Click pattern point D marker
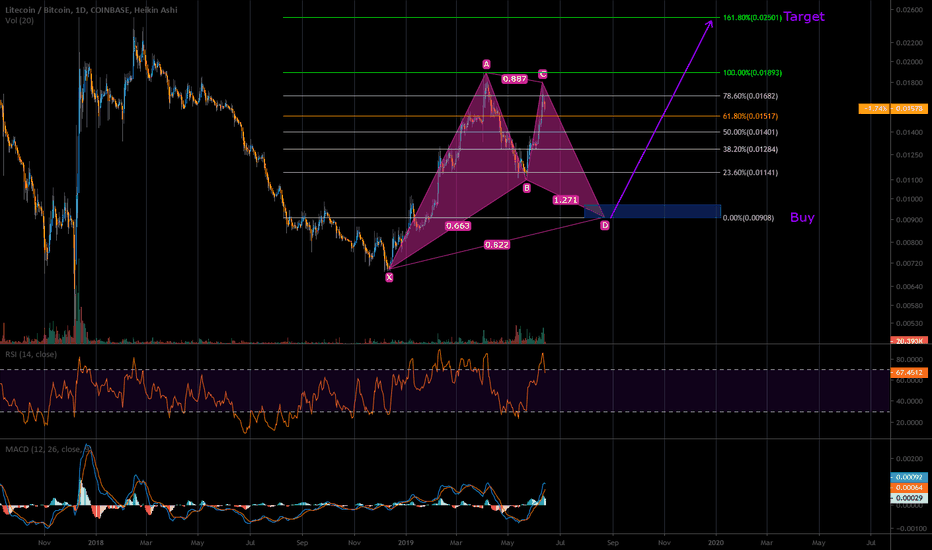Viewport: 932px width, 550px height. coord(604,225)
